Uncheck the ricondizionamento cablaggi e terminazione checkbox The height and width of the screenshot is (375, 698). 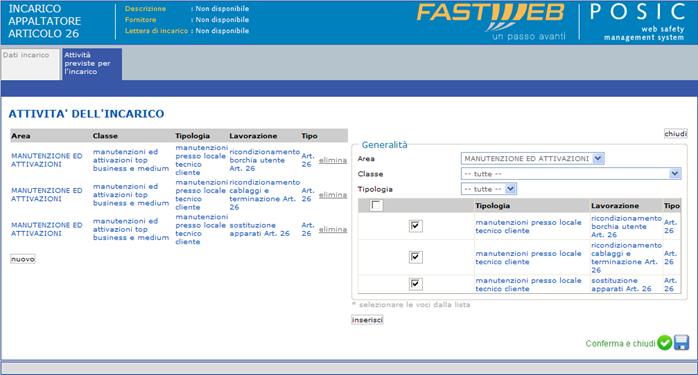pyautogui.click(x=415, y=257)
